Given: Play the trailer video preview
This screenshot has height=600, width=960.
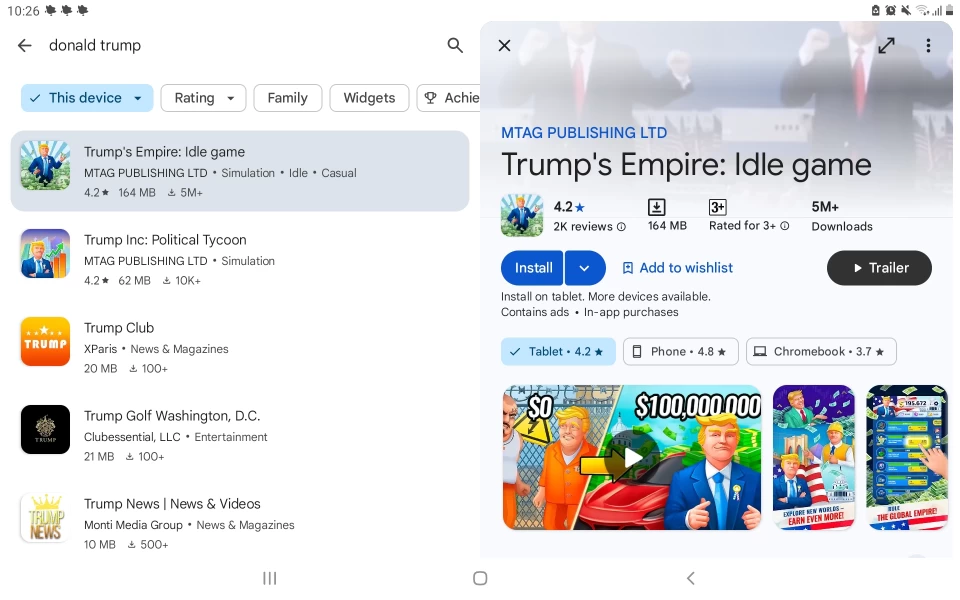Looking at the screenshot, I should tap(632, 458).
